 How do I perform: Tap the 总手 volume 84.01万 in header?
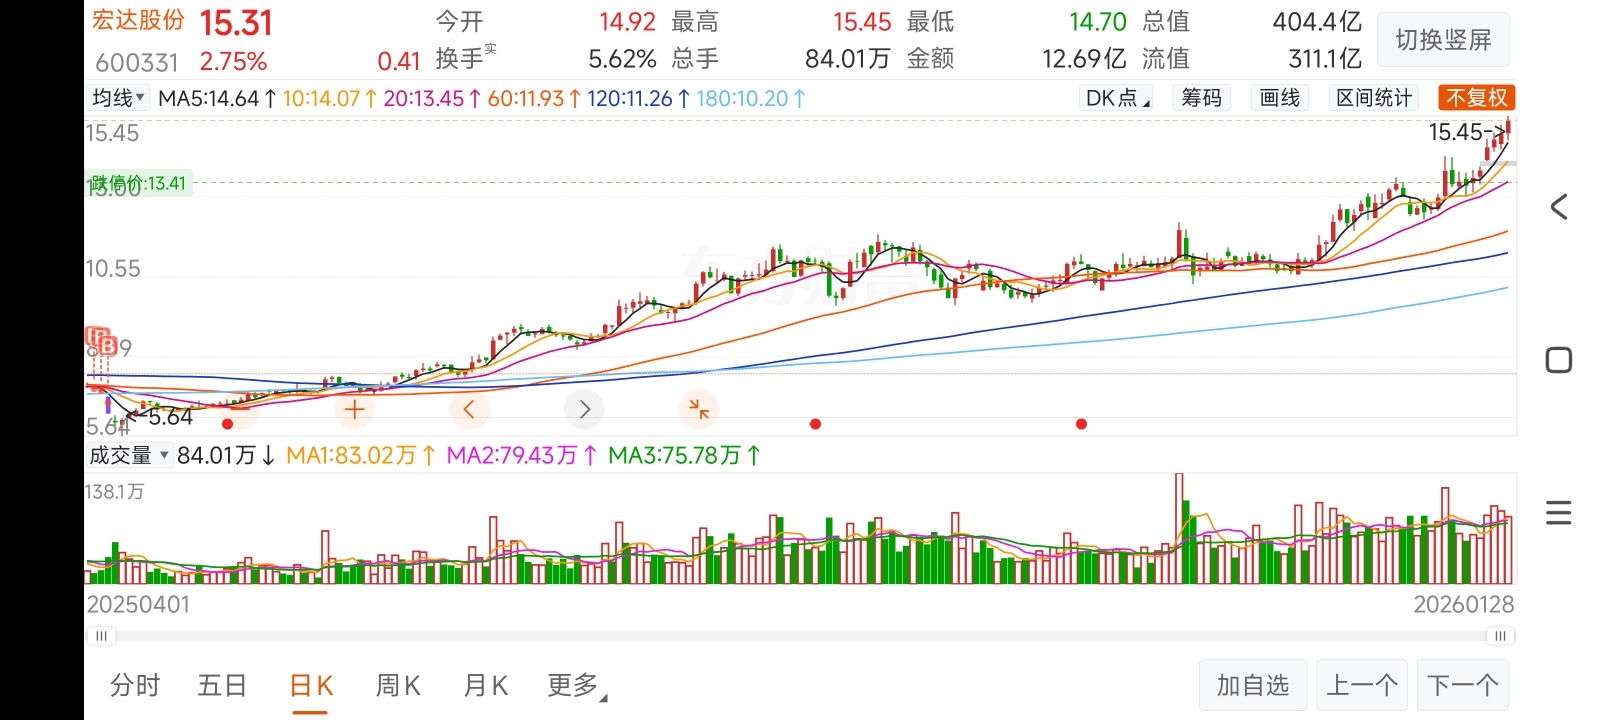pyautogui.click(x=848, y=59)
